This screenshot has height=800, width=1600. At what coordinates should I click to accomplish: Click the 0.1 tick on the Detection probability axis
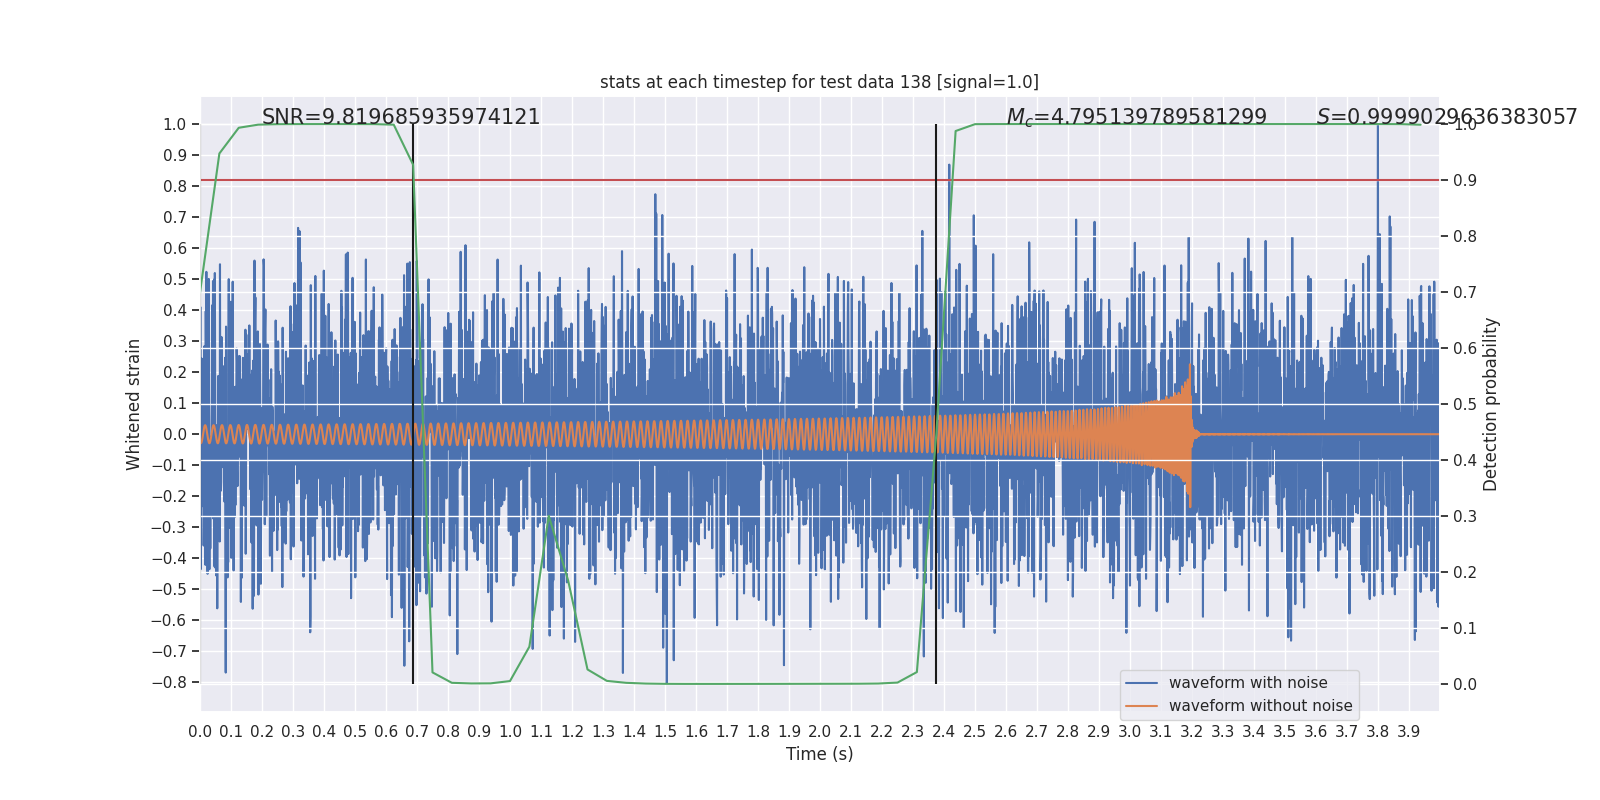pyautogui.click(x=1465, y=629)
